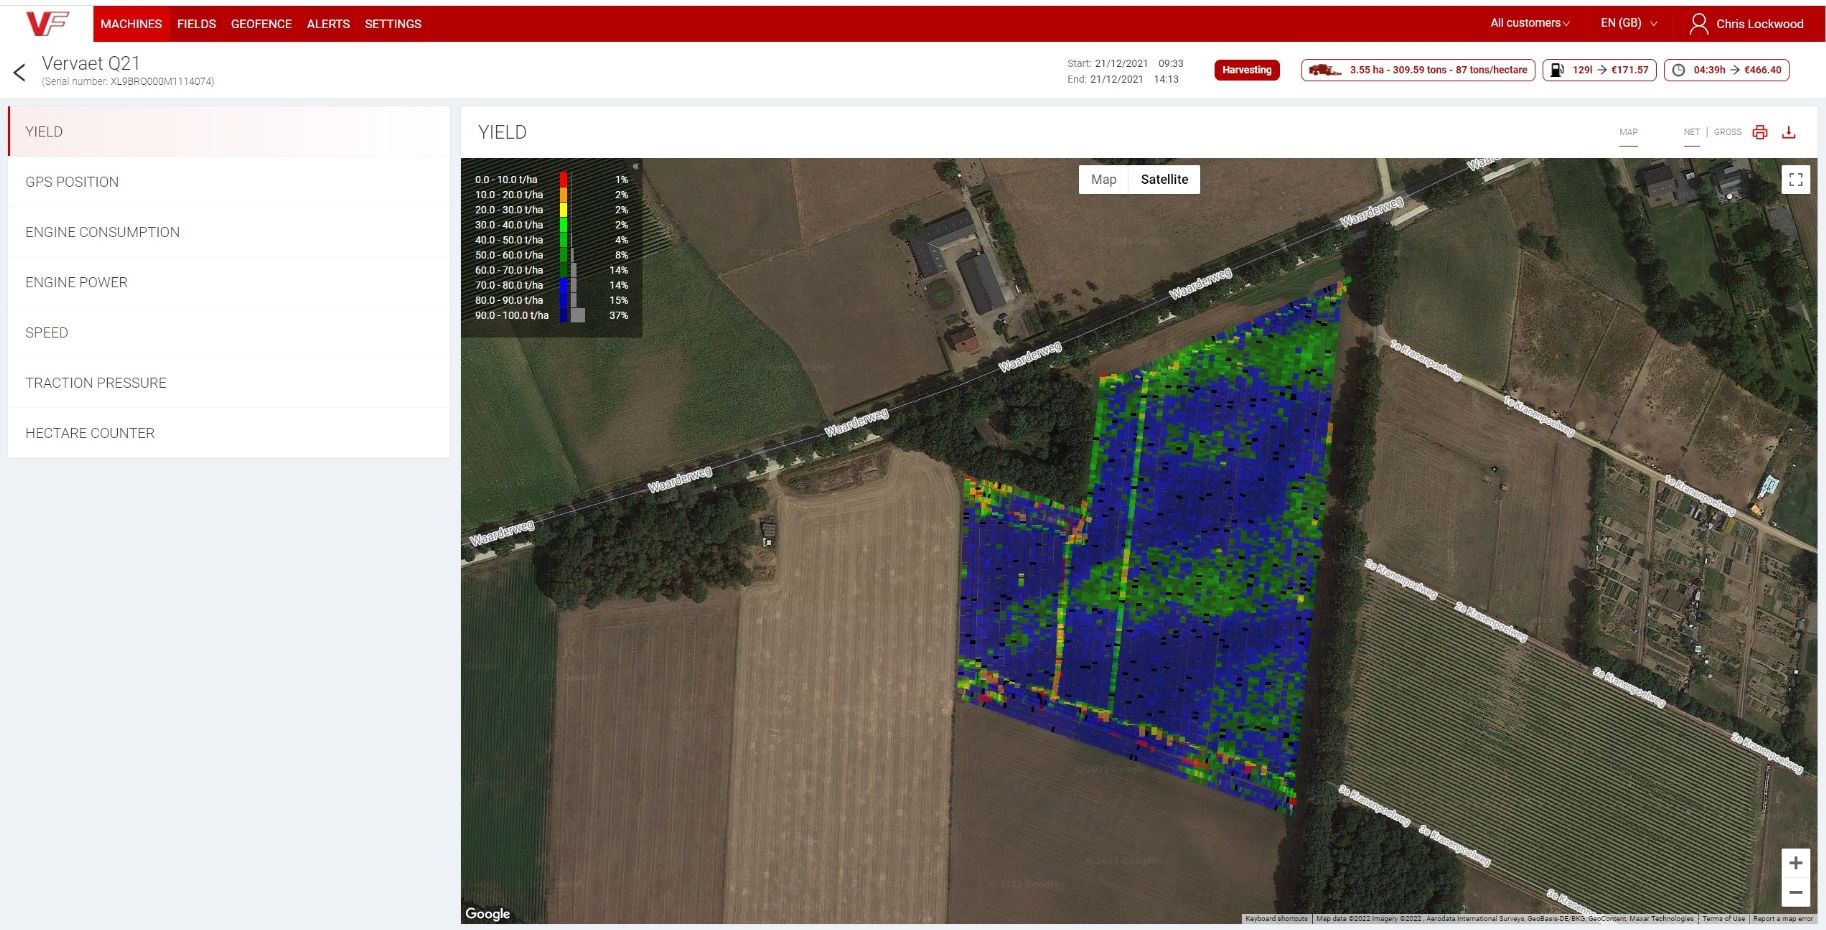Viewport: 1826px width, 930px height.
Task: Toggle yield to GROSS
Action: pos(1727,132)
